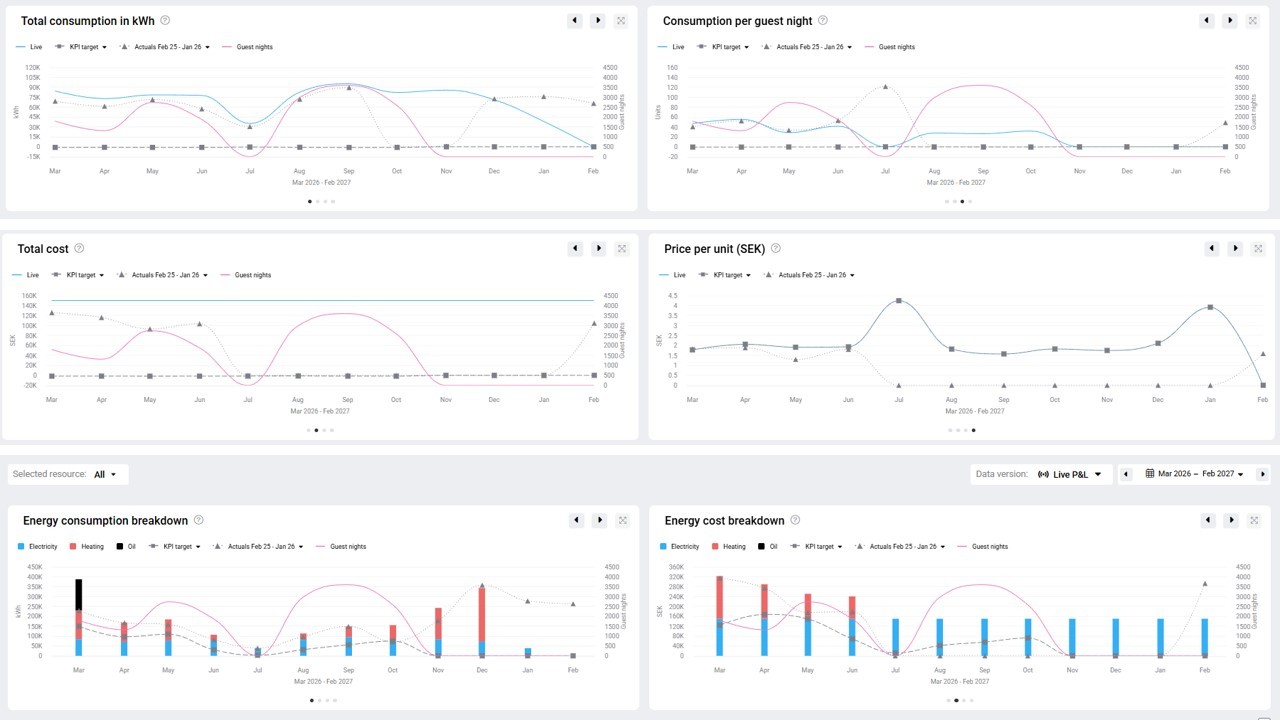
Task: Click Heating red swatch in Energy cost breakdown legend
Action: click(x=716, y=547)
